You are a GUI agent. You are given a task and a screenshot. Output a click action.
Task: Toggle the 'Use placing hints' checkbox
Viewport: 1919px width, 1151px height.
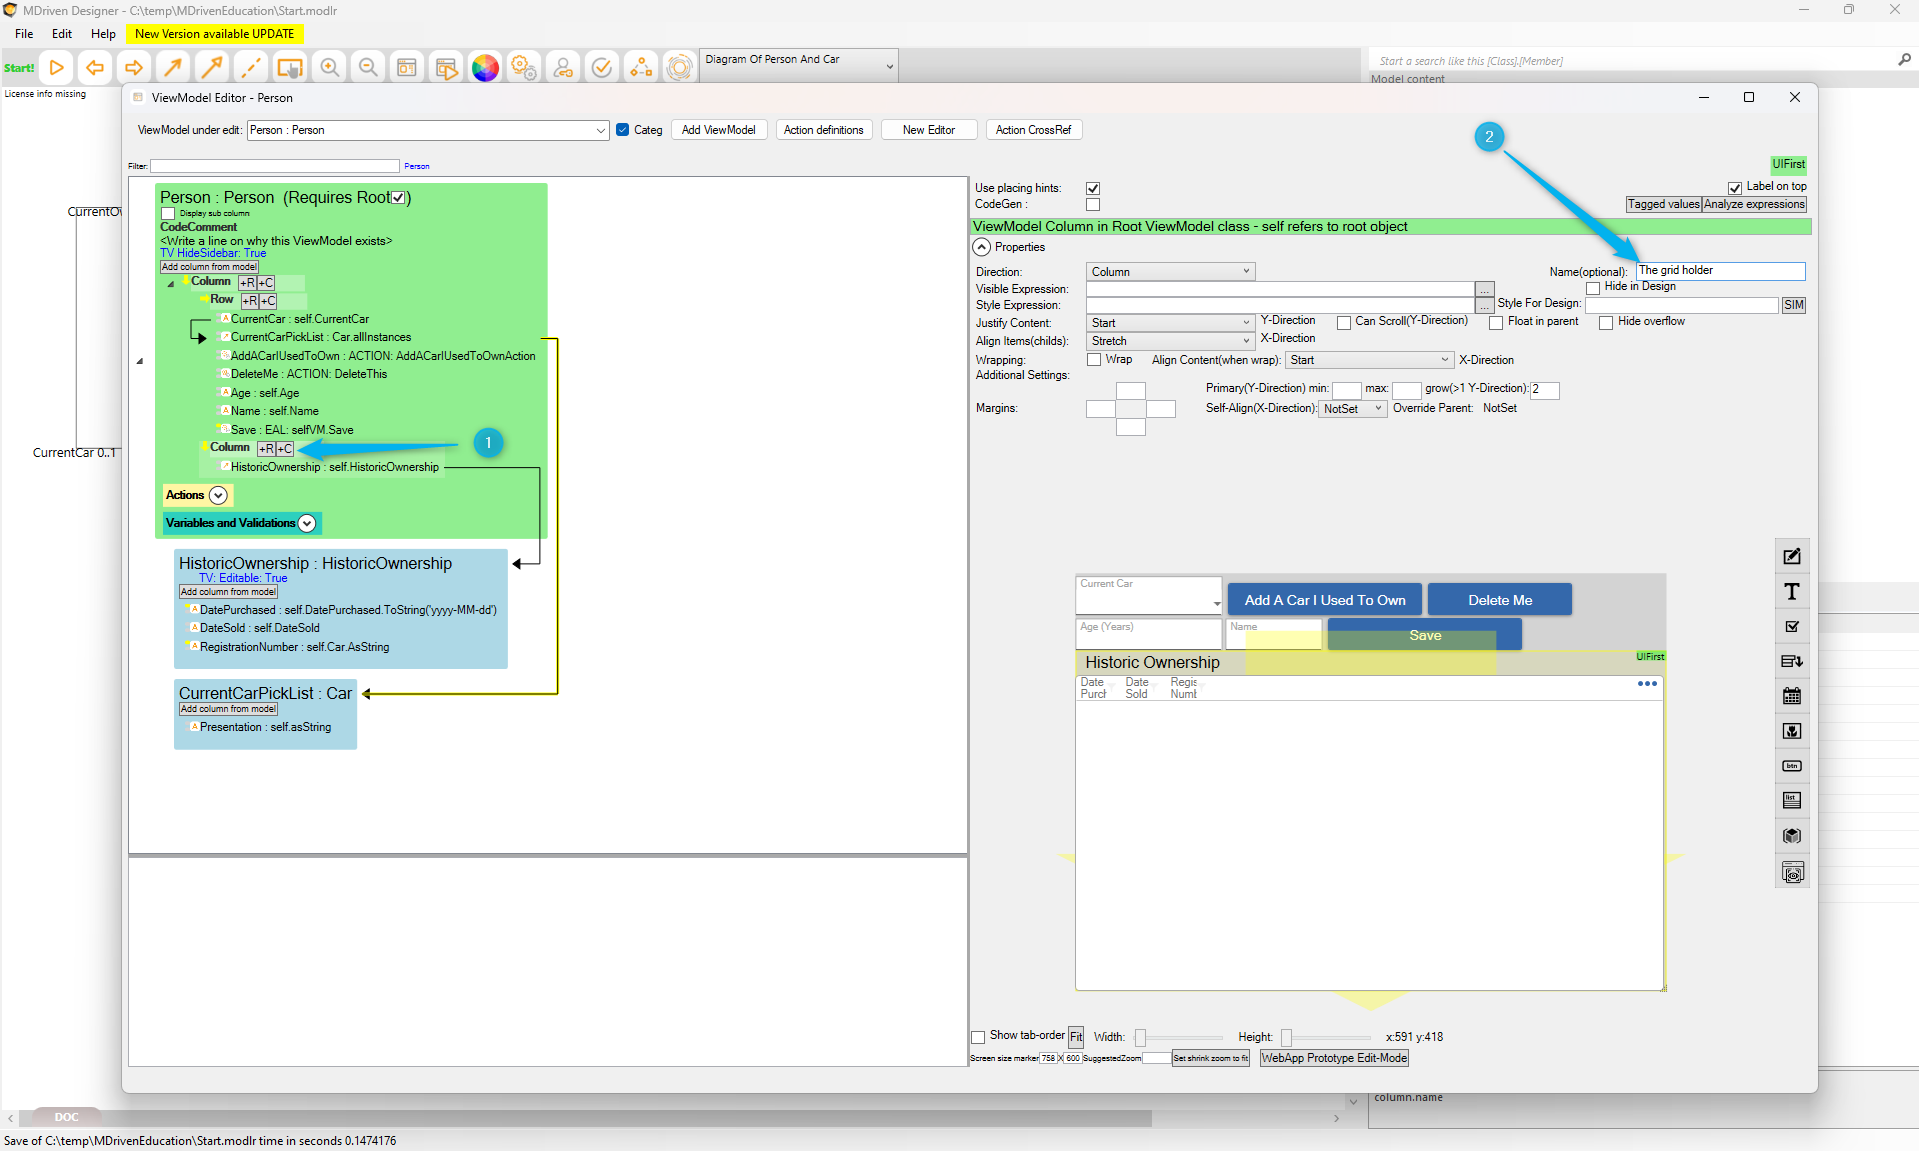pyautogui.click(x=1093, y=188)
